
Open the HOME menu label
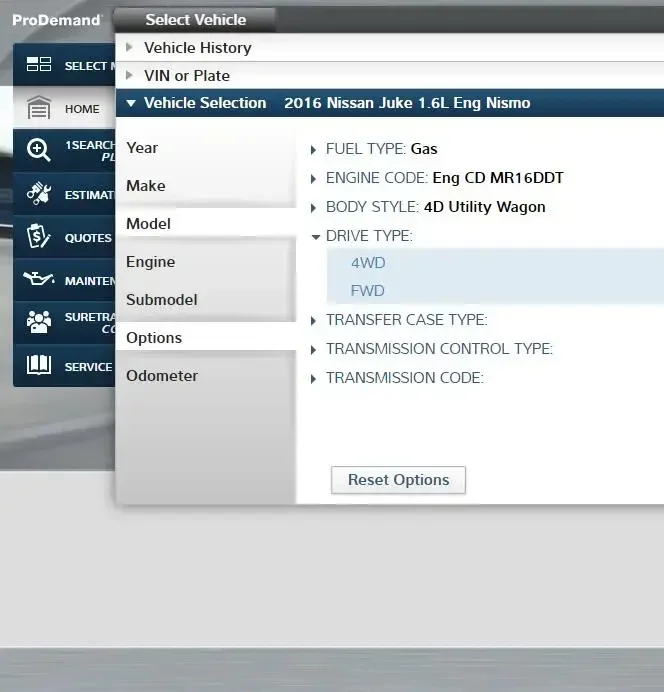(x=82, y=109)
